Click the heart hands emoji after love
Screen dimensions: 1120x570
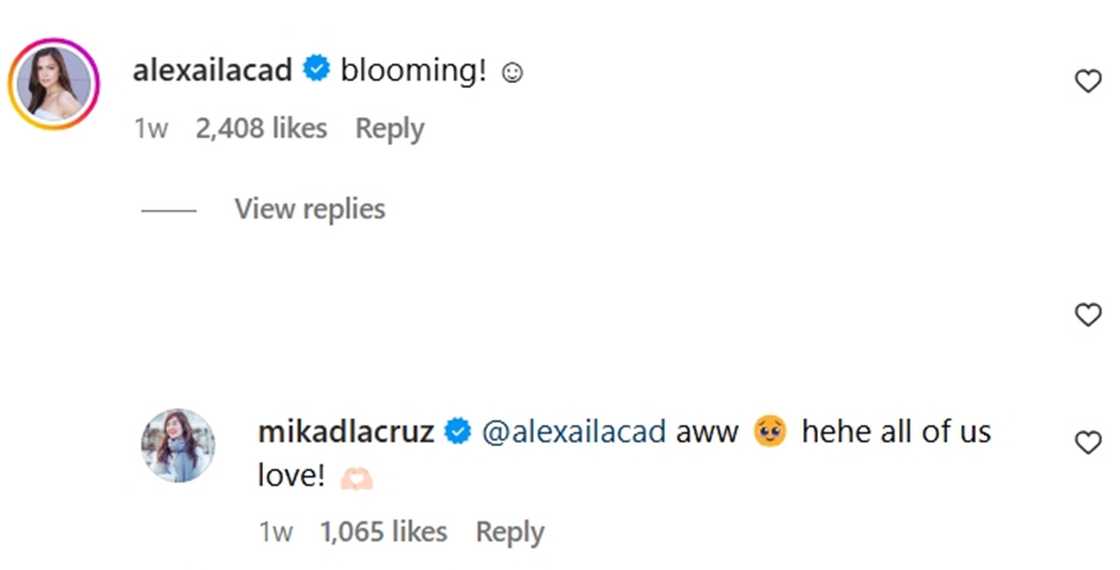(x=356, y=479)
